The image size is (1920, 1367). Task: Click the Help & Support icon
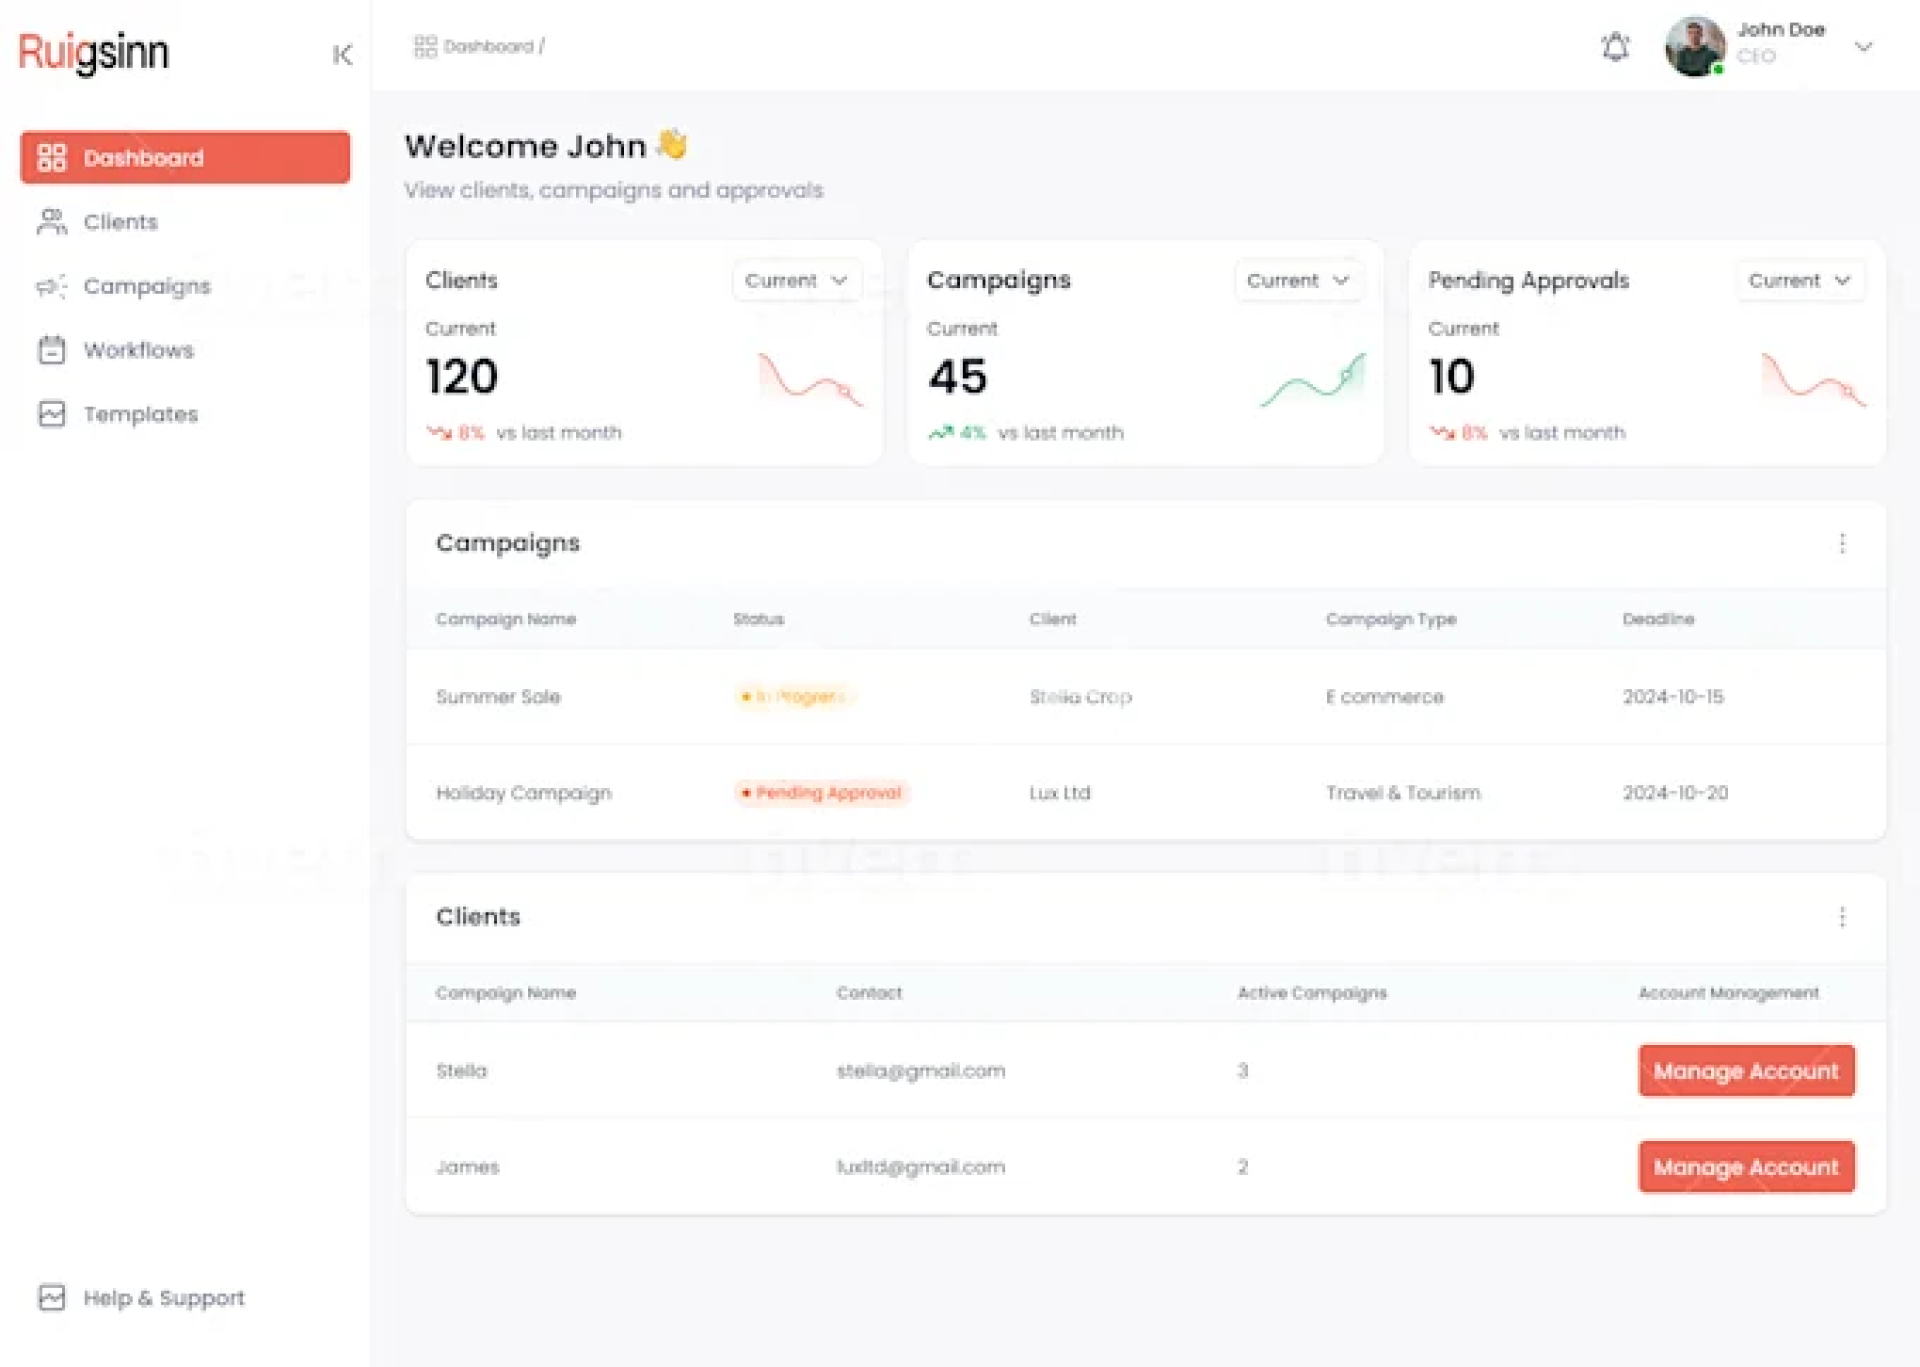pyautogui.click(x=51, y=1298)
